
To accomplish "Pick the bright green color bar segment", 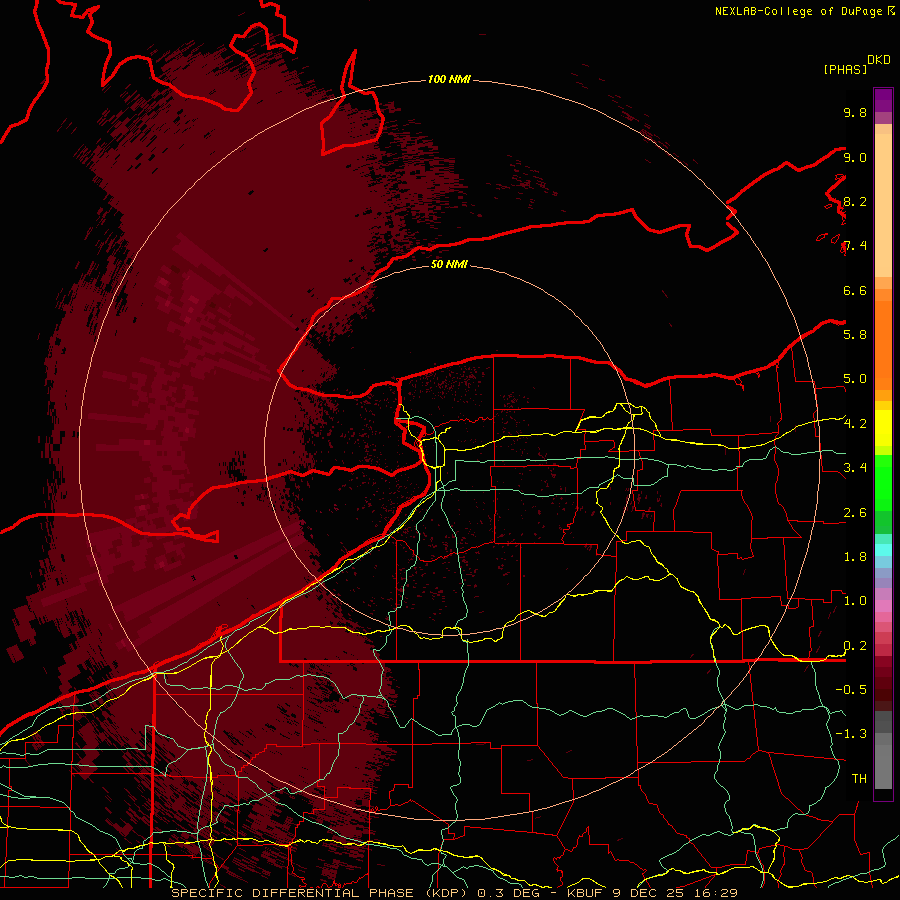I will click(x=883, y=482).
